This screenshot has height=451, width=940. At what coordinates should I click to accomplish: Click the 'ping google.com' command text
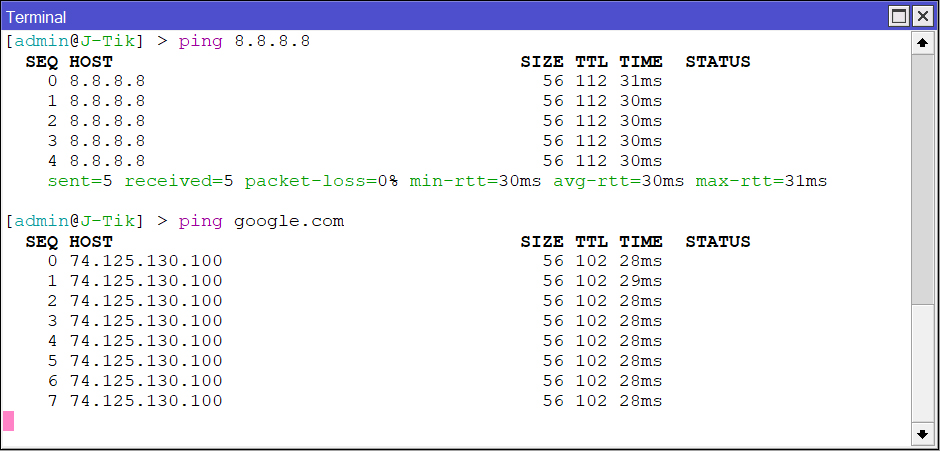tap(261, 222)
